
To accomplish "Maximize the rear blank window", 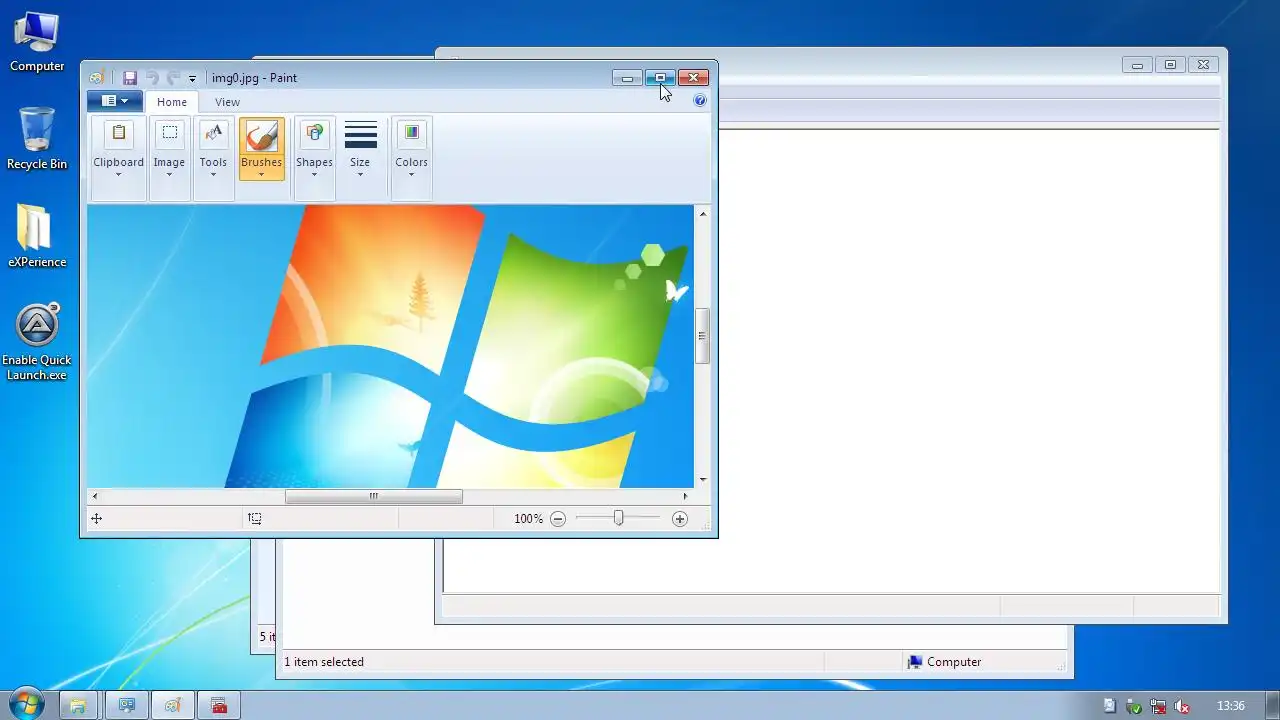I will [1170, 65].
